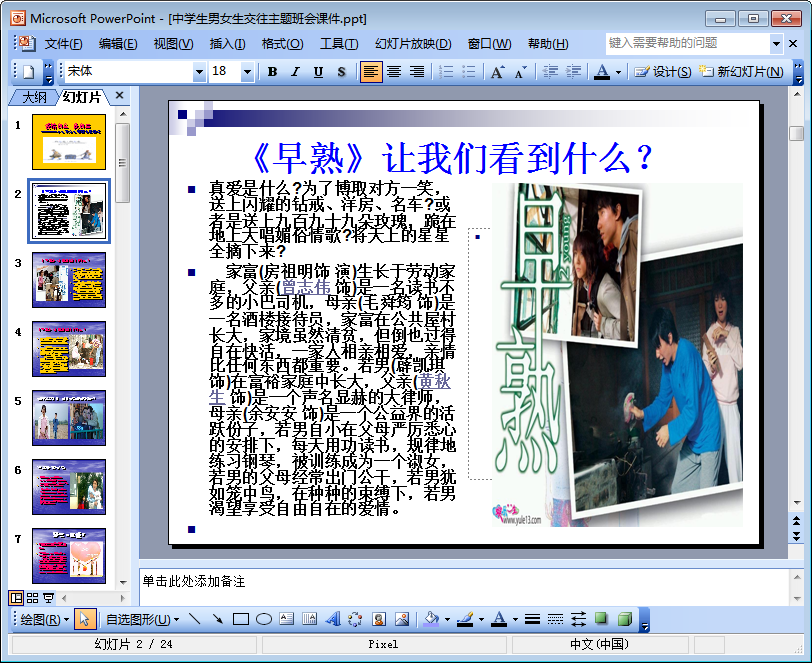Toggle underline formatting
812x663 pixels.
click(318, 72)
